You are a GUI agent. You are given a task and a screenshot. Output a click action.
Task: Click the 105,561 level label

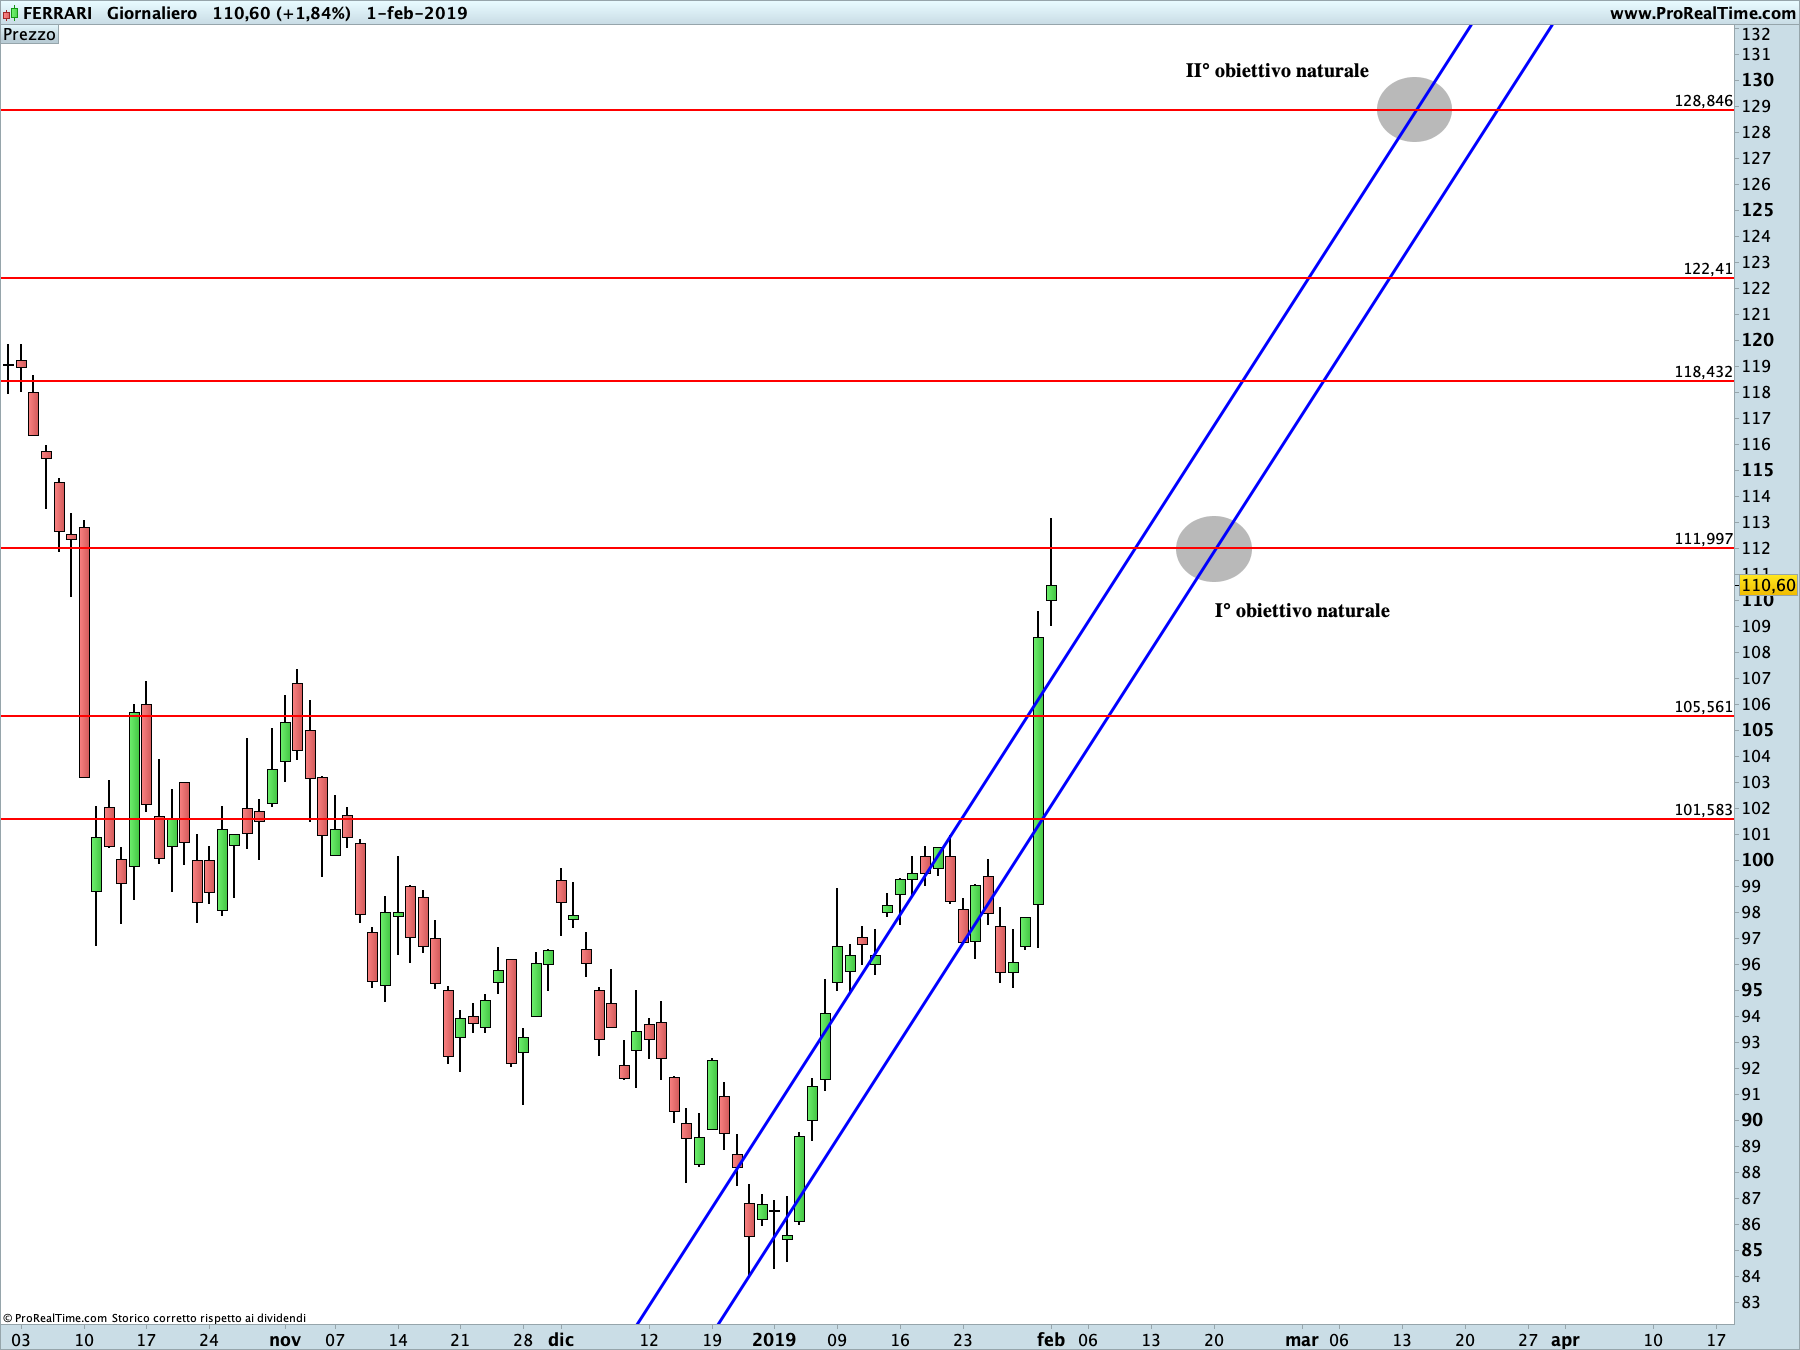click(1704, 707)
